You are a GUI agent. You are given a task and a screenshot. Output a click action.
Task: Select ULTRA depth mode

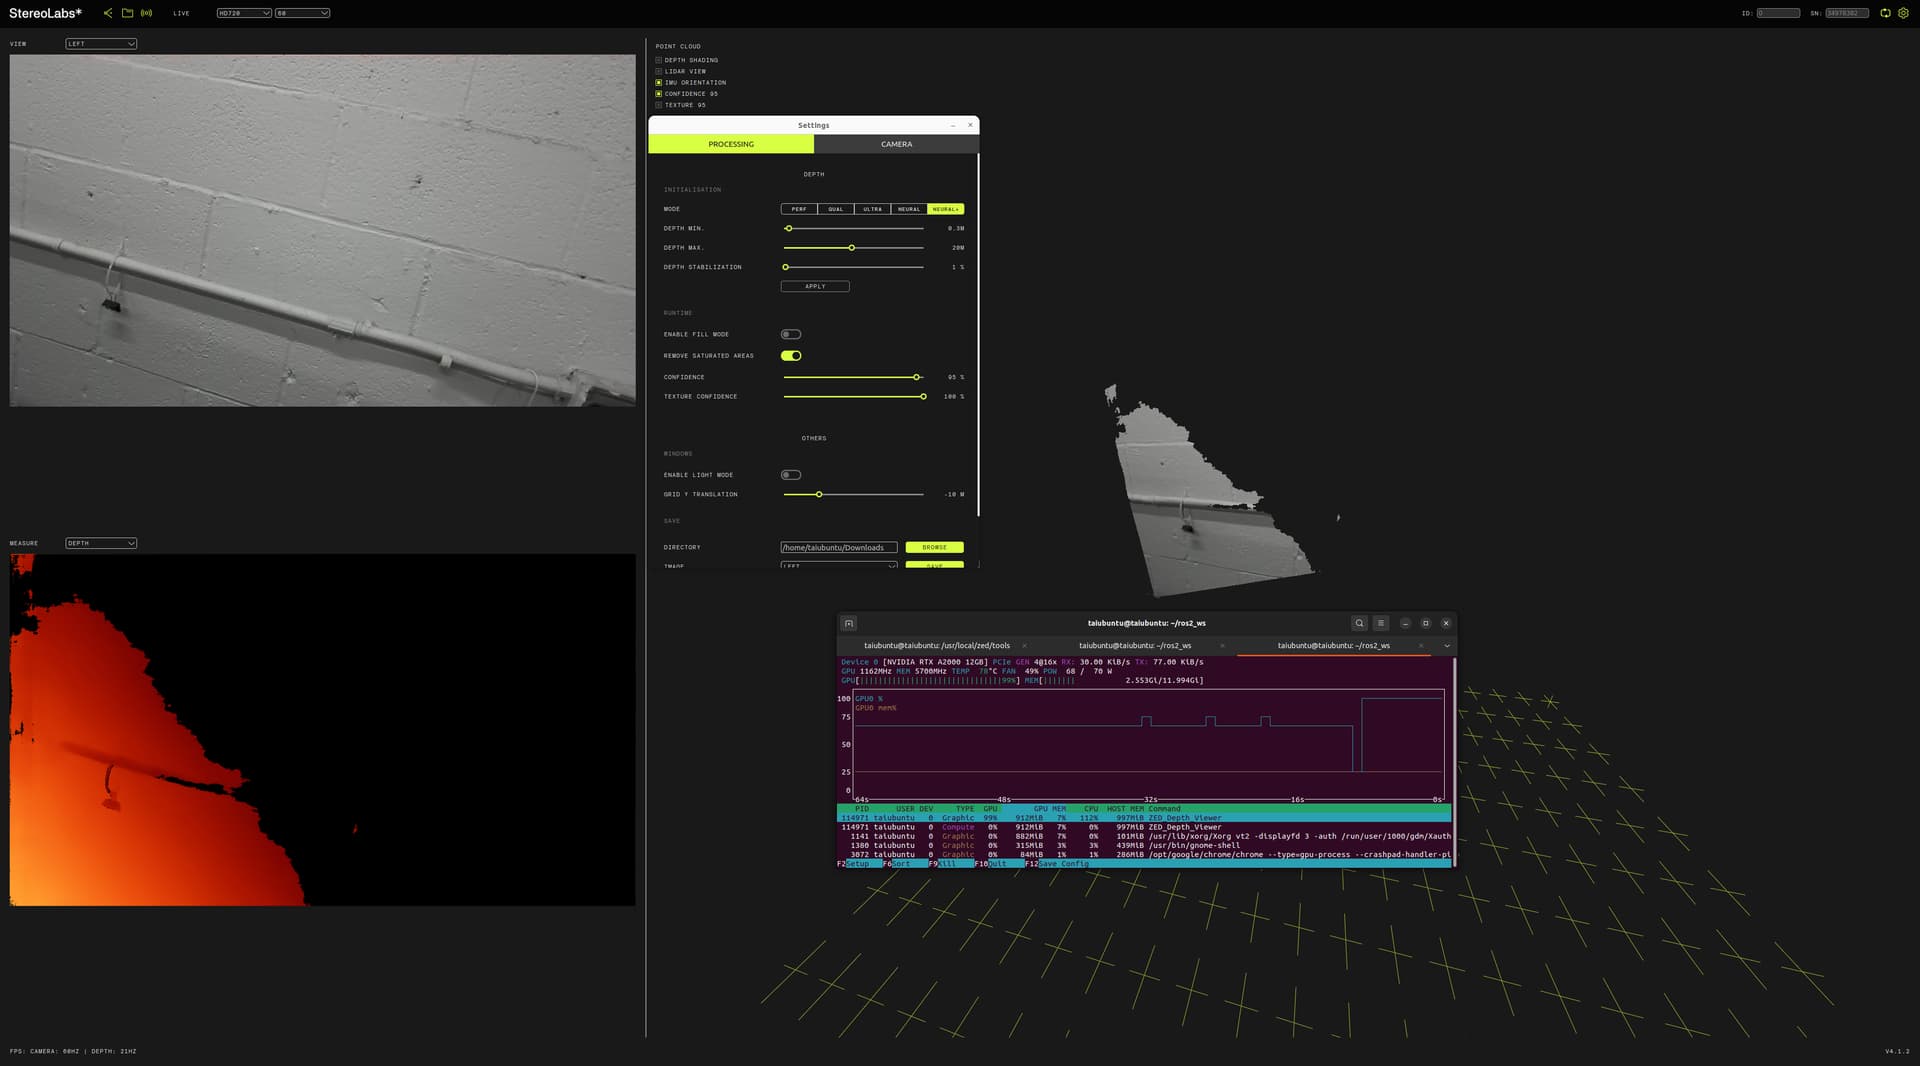pos(873,209)
